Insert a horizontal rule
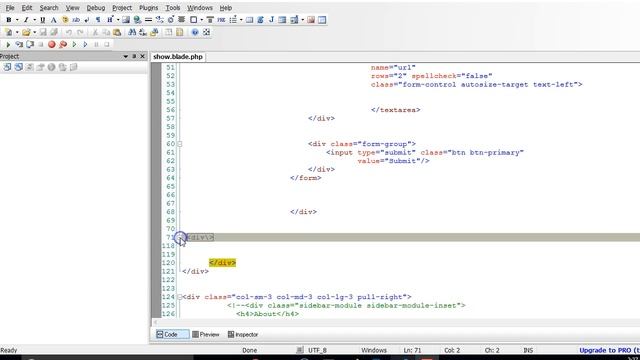Image resolution: width=640 pixels, height=360 pixels. coord(148,20)
